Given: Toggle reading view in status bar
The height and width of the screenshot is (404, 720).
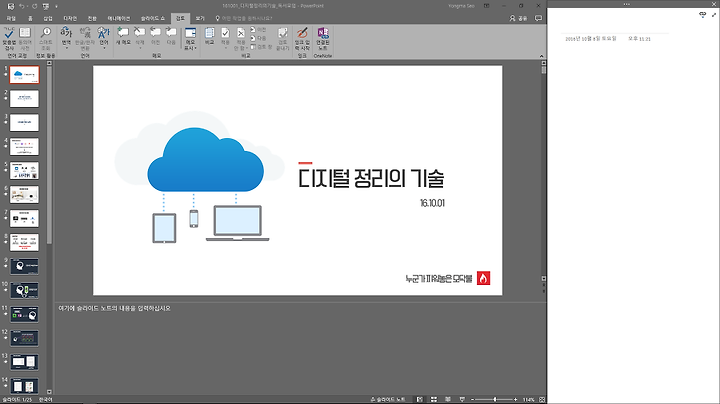Looking at the screenshot, I should pyautogui.click(x=448, y=399).
